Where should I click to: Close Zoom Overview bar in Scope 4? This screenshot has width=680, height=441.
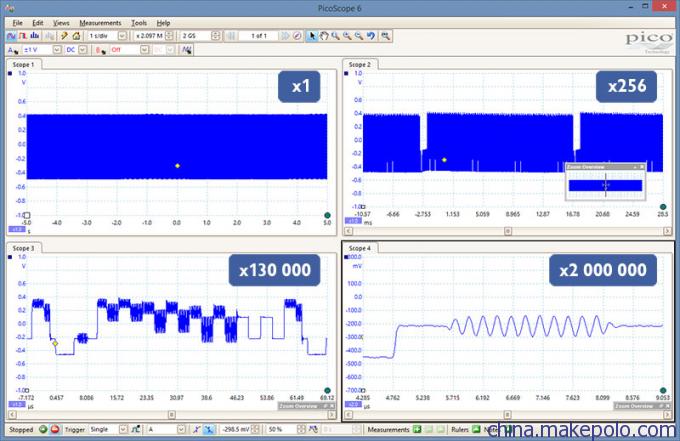pyautogui.click(x=668, y=406)
